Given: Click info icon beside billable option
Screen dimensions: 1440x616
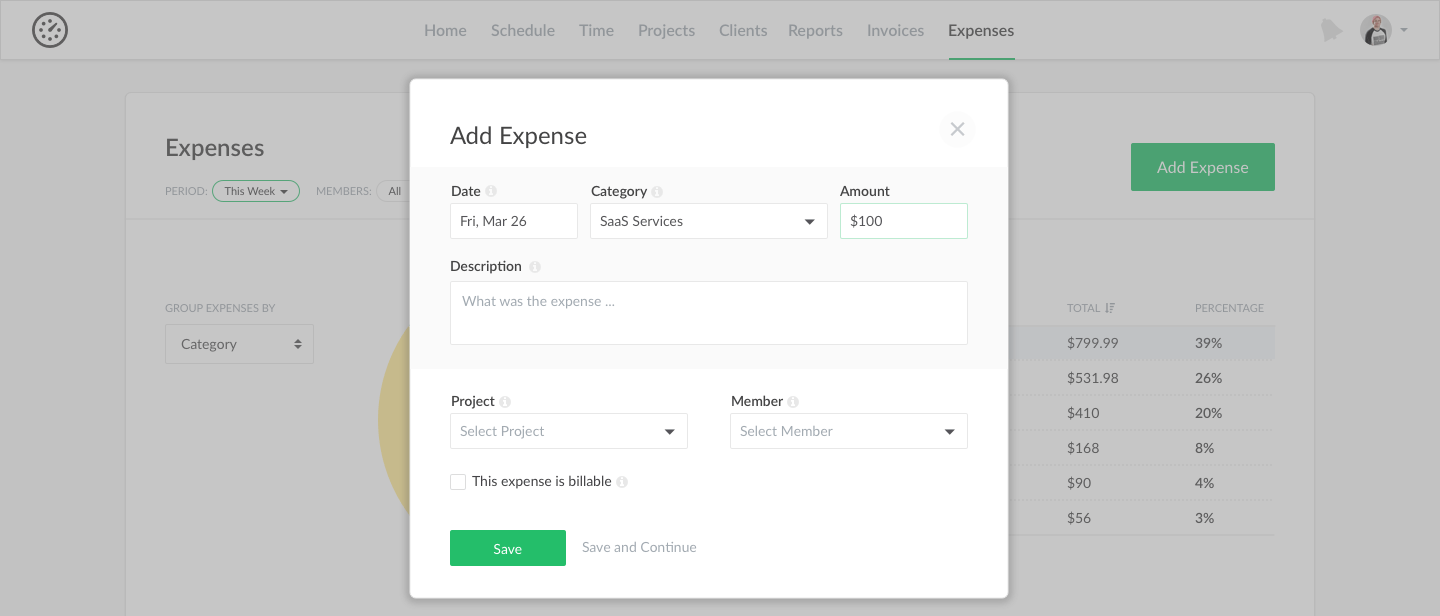Looking at the screenshot, I should coord(622,482).
